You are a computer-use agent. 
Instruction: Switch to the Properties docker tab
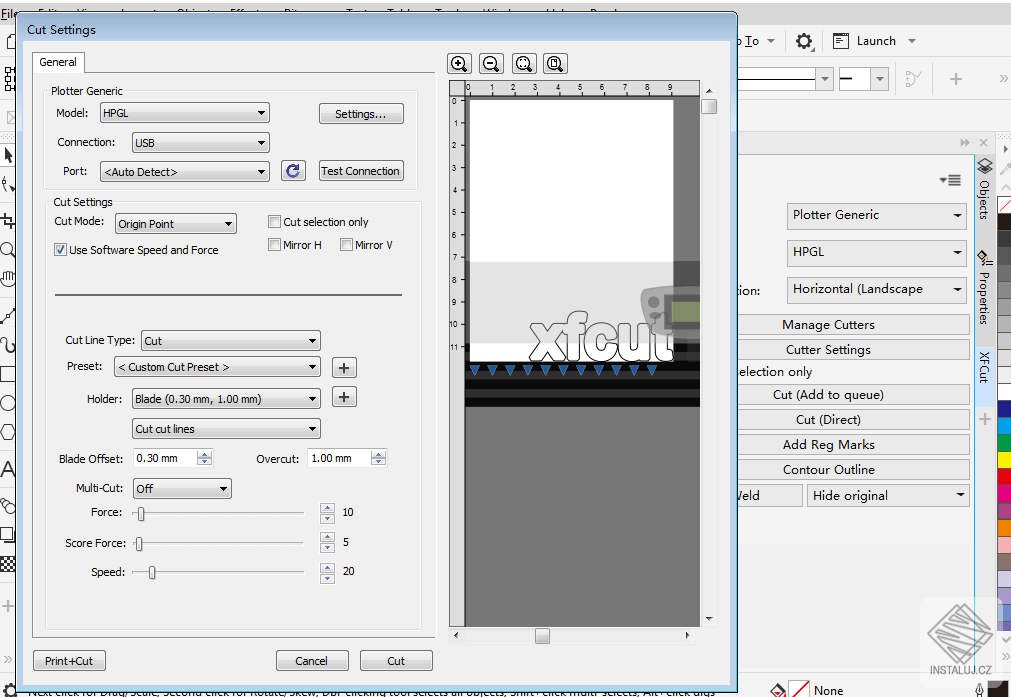(985, 288)
